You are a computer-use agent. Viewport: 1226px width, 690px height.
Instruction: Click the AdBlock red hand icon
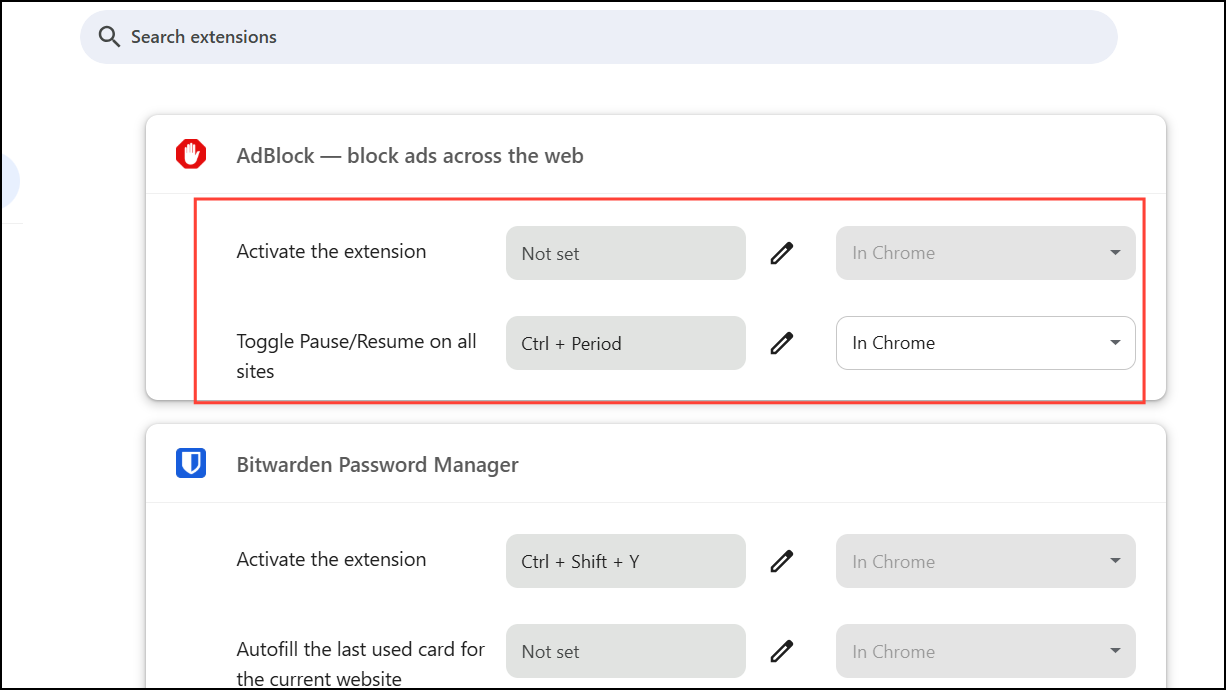pyautogui.click(x=191, y=154)
